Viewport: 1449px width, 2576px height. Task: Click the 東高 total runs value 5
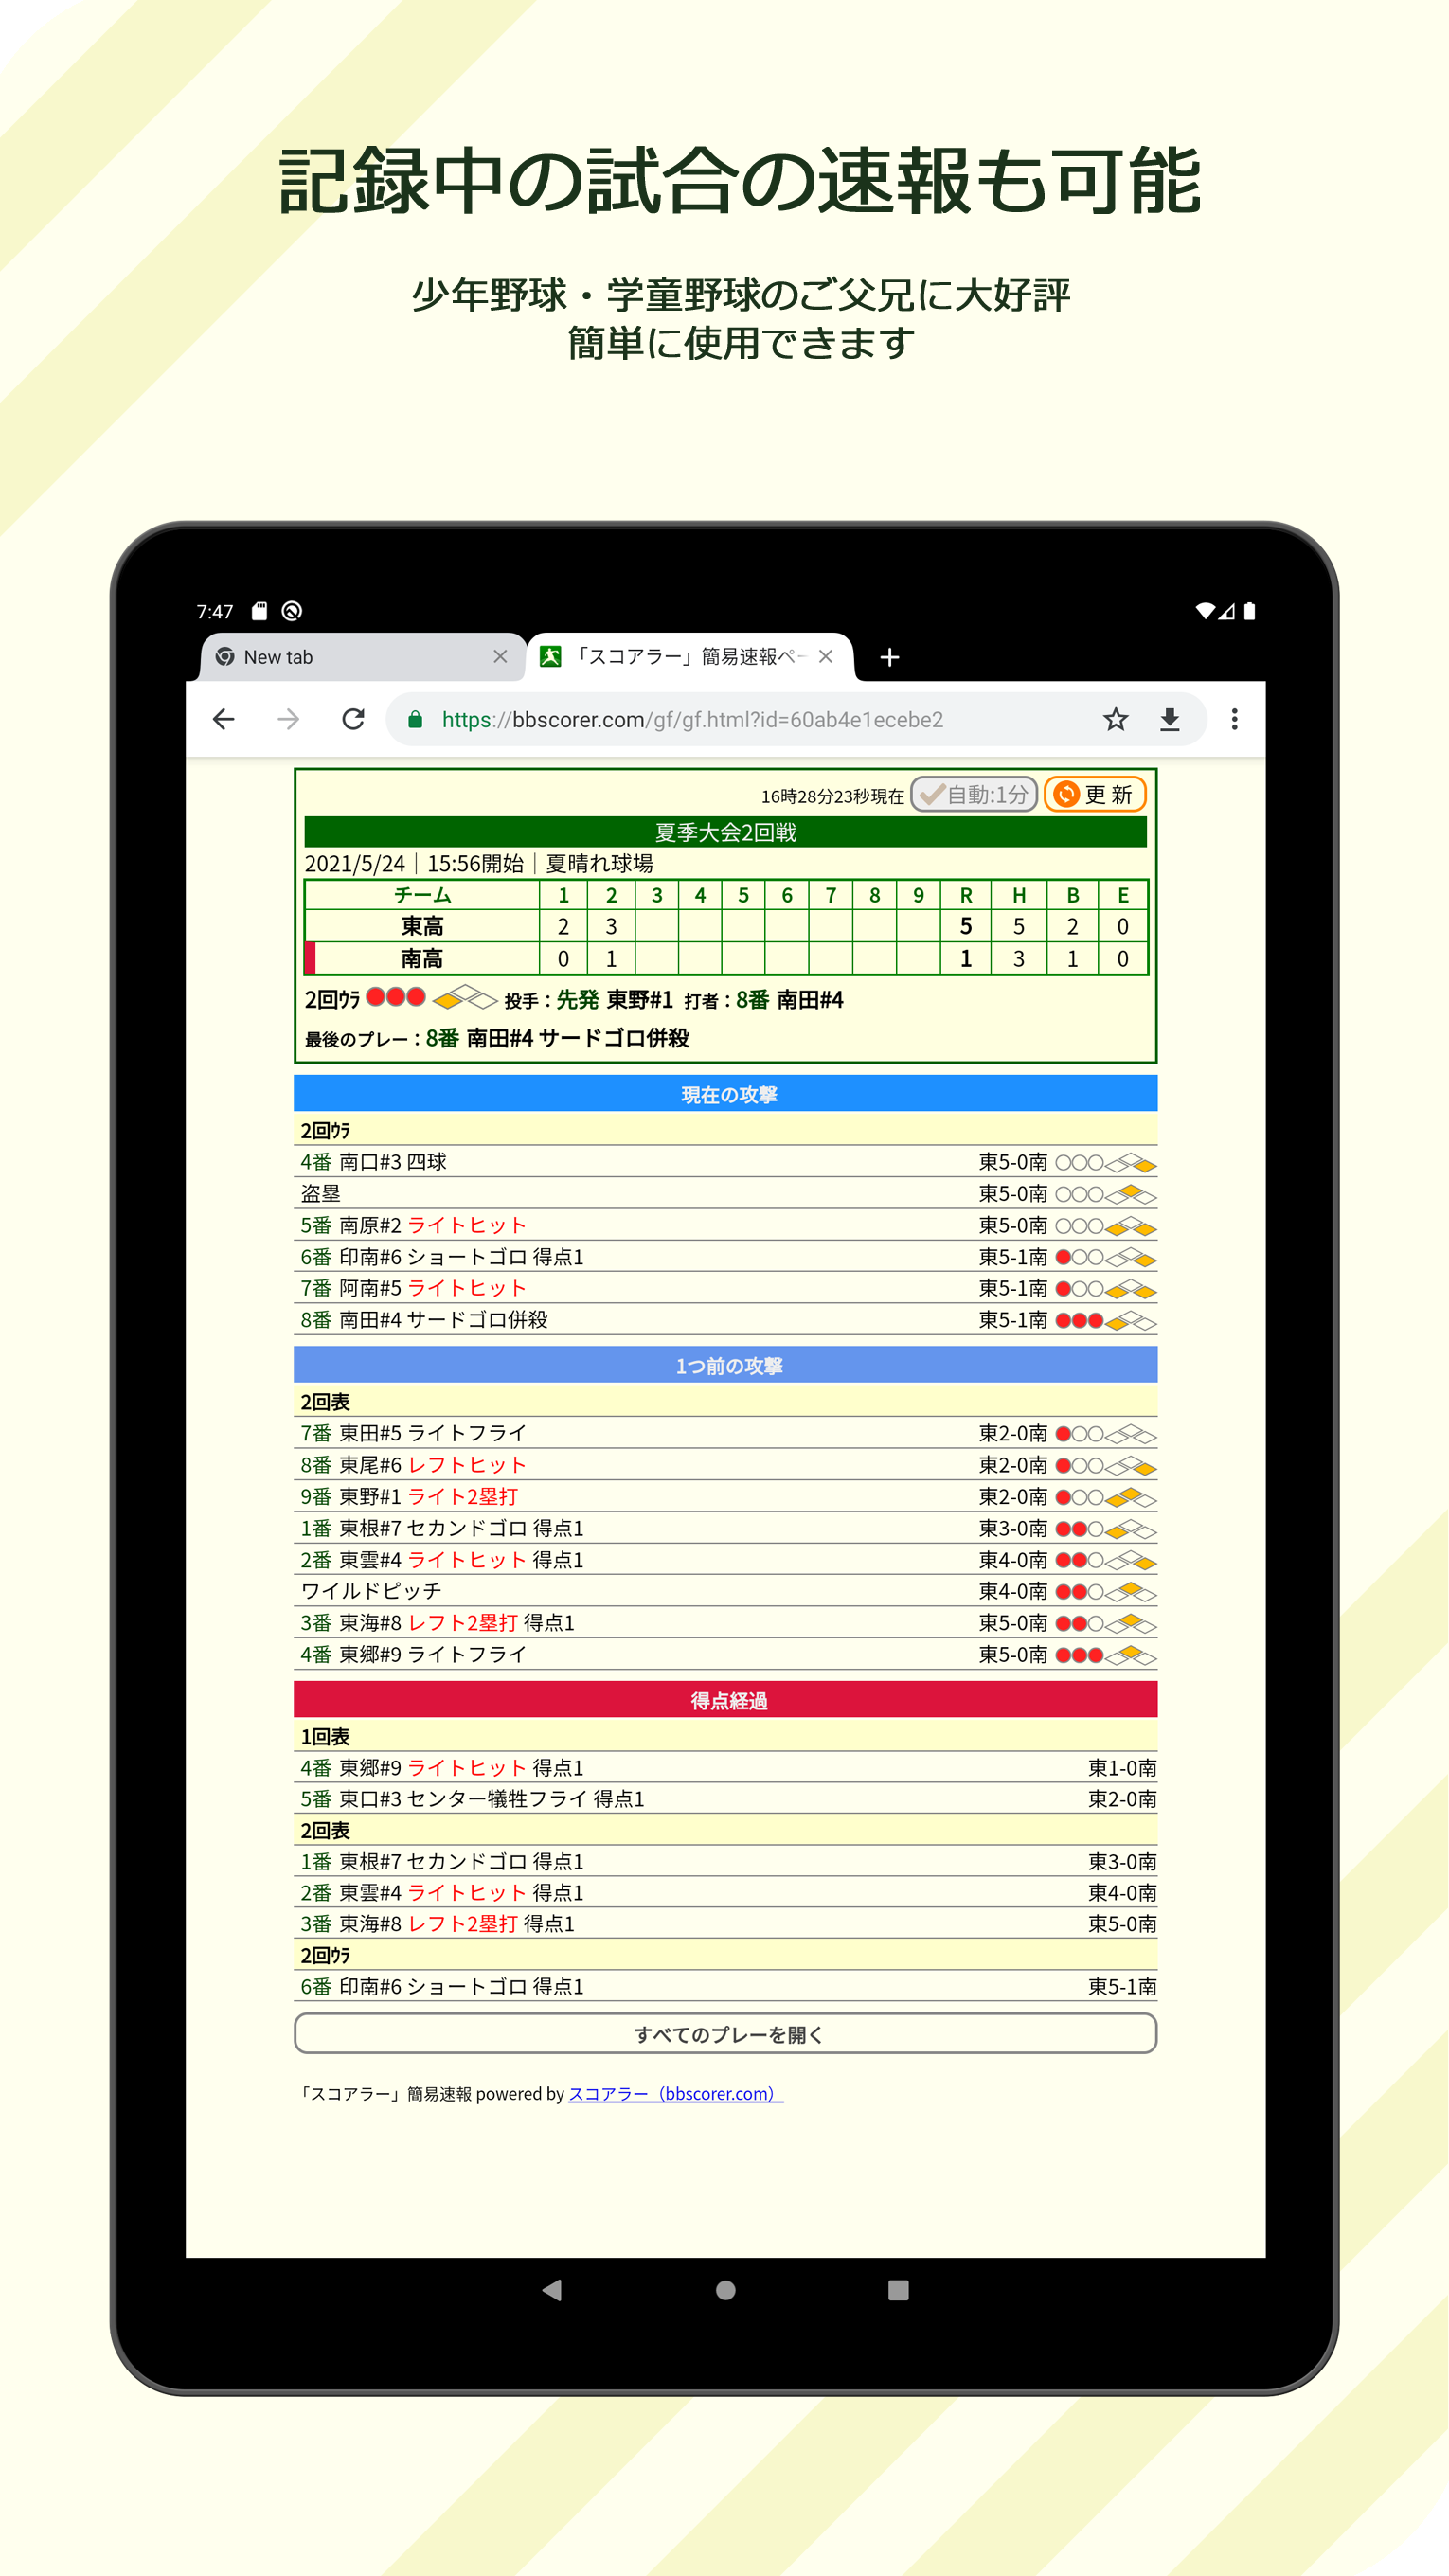tap(966, 926)
